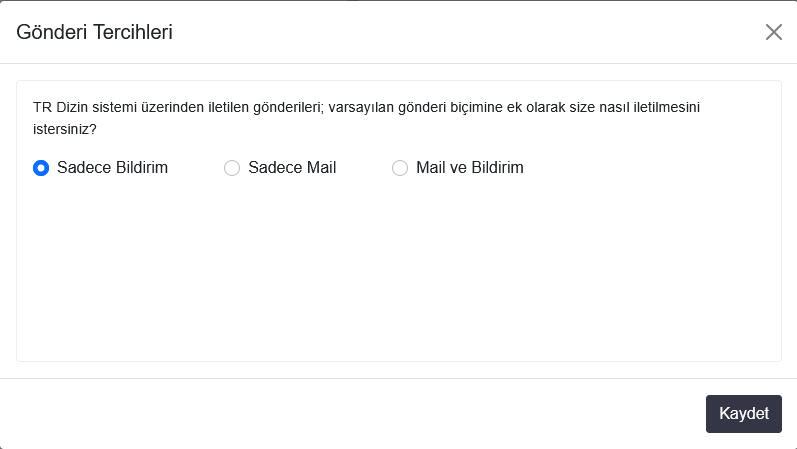Click the empty area below the radio options

(x=398, y=270)
